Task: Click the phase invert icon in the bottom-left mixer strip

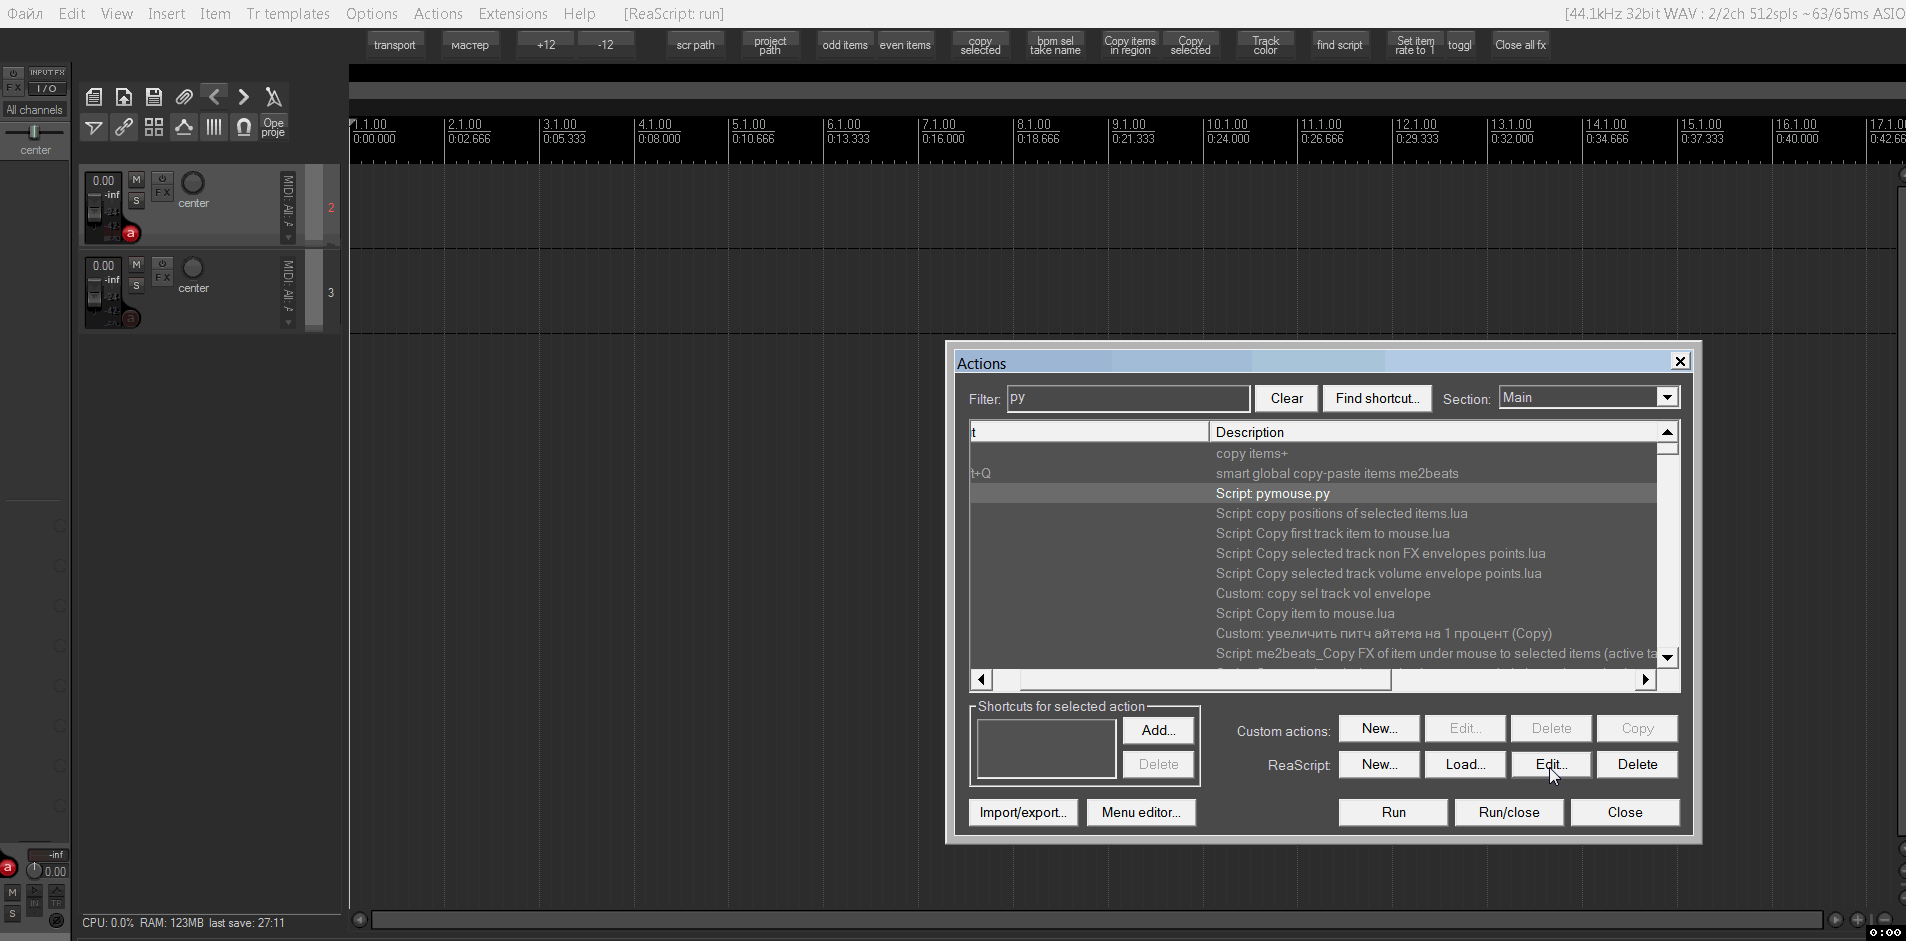Action: pos(56,920)
